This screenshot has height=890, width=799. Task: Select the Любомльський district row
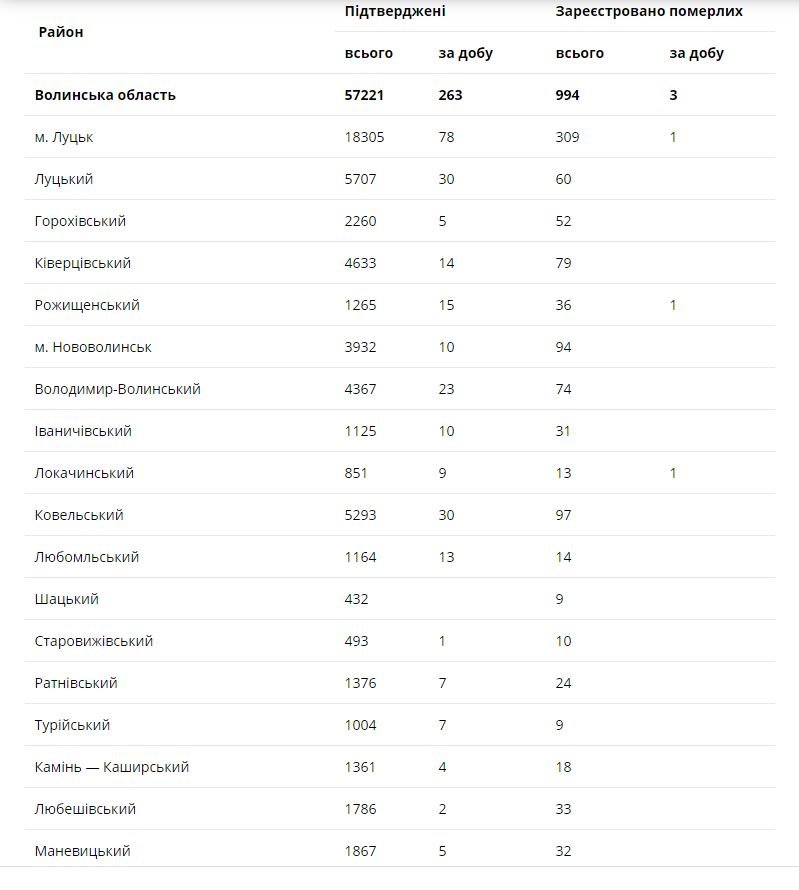coord(87,557)
